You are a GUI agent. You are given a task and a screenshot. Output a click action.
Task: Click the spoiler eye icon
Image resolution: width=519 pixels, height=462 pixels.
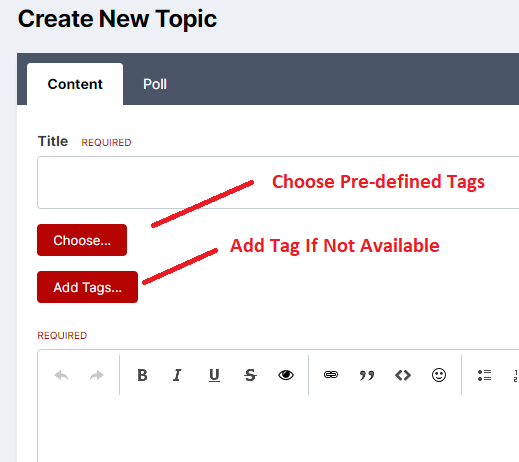click(286, 375)
